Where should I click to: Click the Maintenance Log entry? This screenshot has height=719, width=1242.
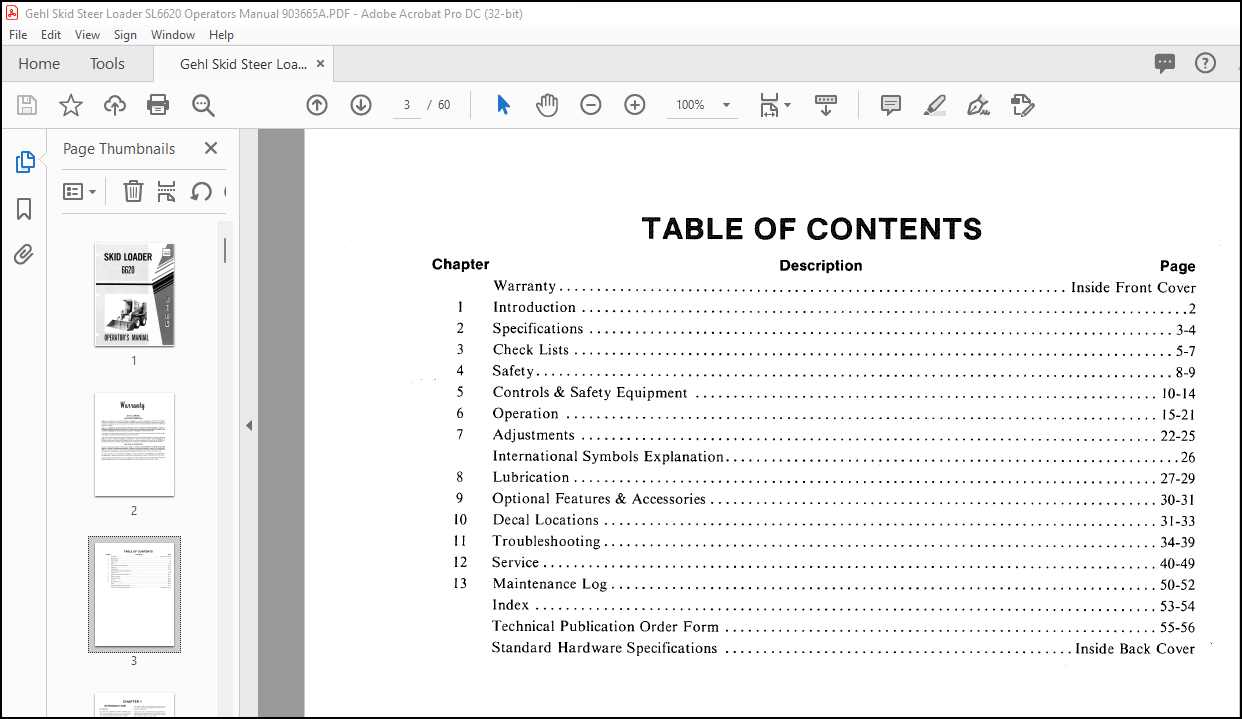point(550,584)
